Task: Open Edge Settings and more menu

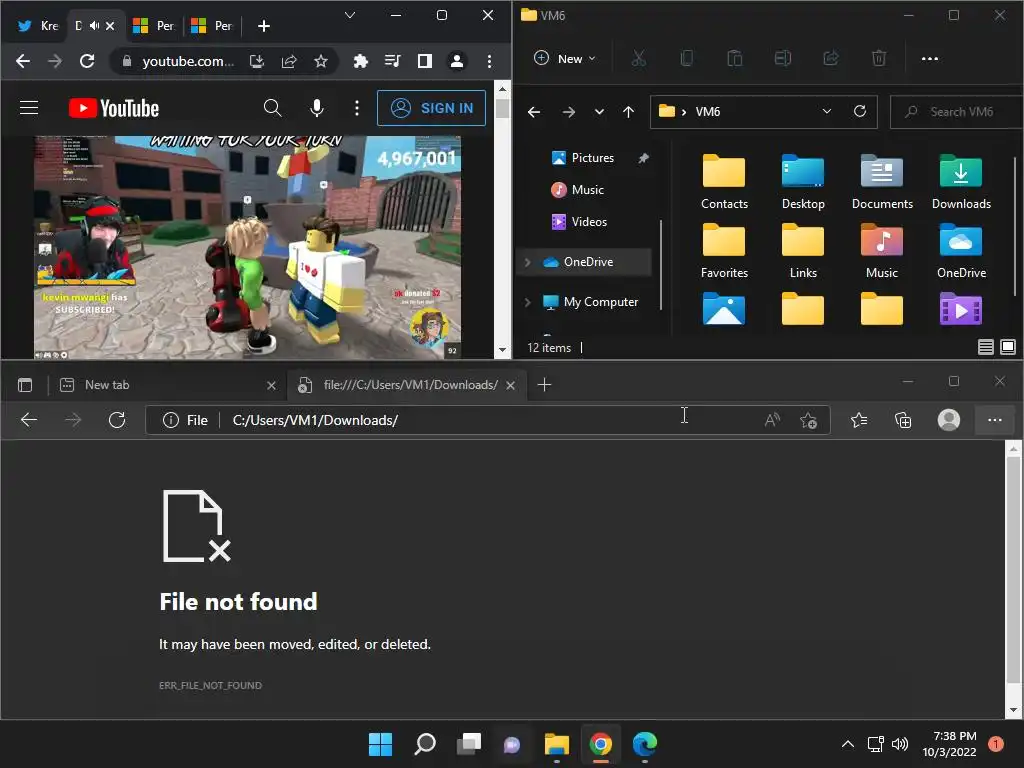Action: [994, 420]
